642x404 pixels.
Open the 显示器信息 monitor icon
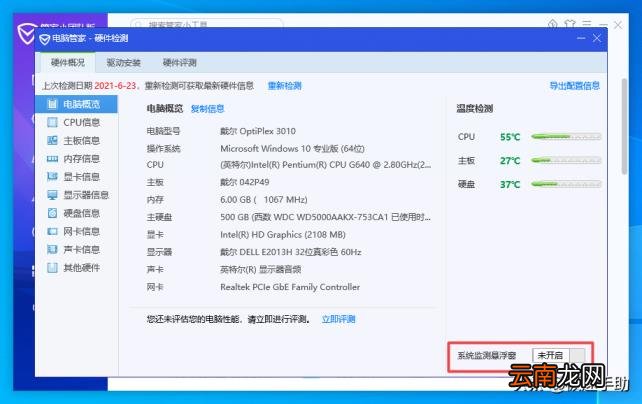pyautogui.click(x=52, y=195)
